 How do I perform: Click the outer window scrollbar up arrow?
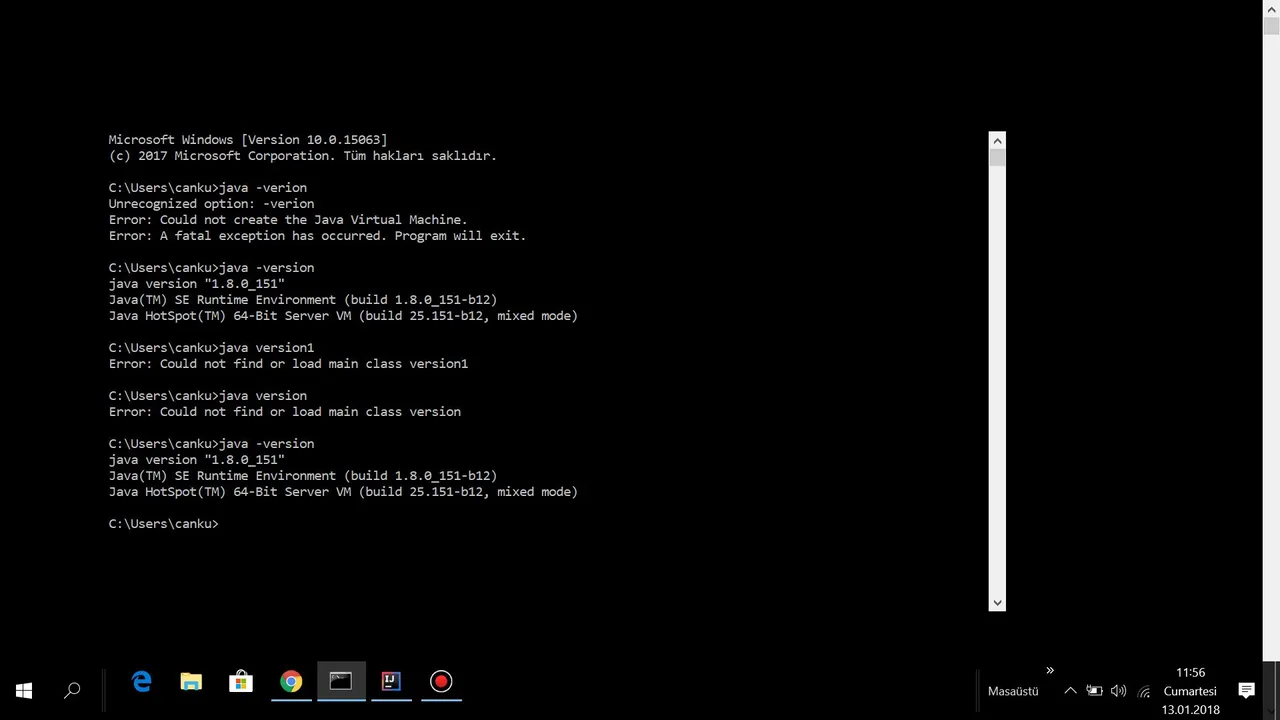click(1272, 8)
